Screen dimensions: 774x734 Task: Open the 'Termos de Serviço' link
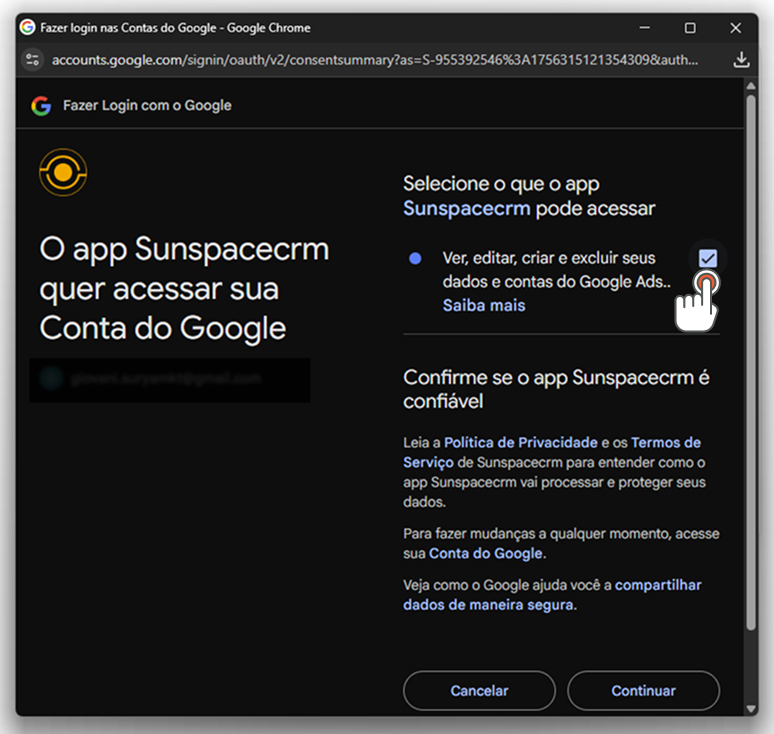point(665,442)
